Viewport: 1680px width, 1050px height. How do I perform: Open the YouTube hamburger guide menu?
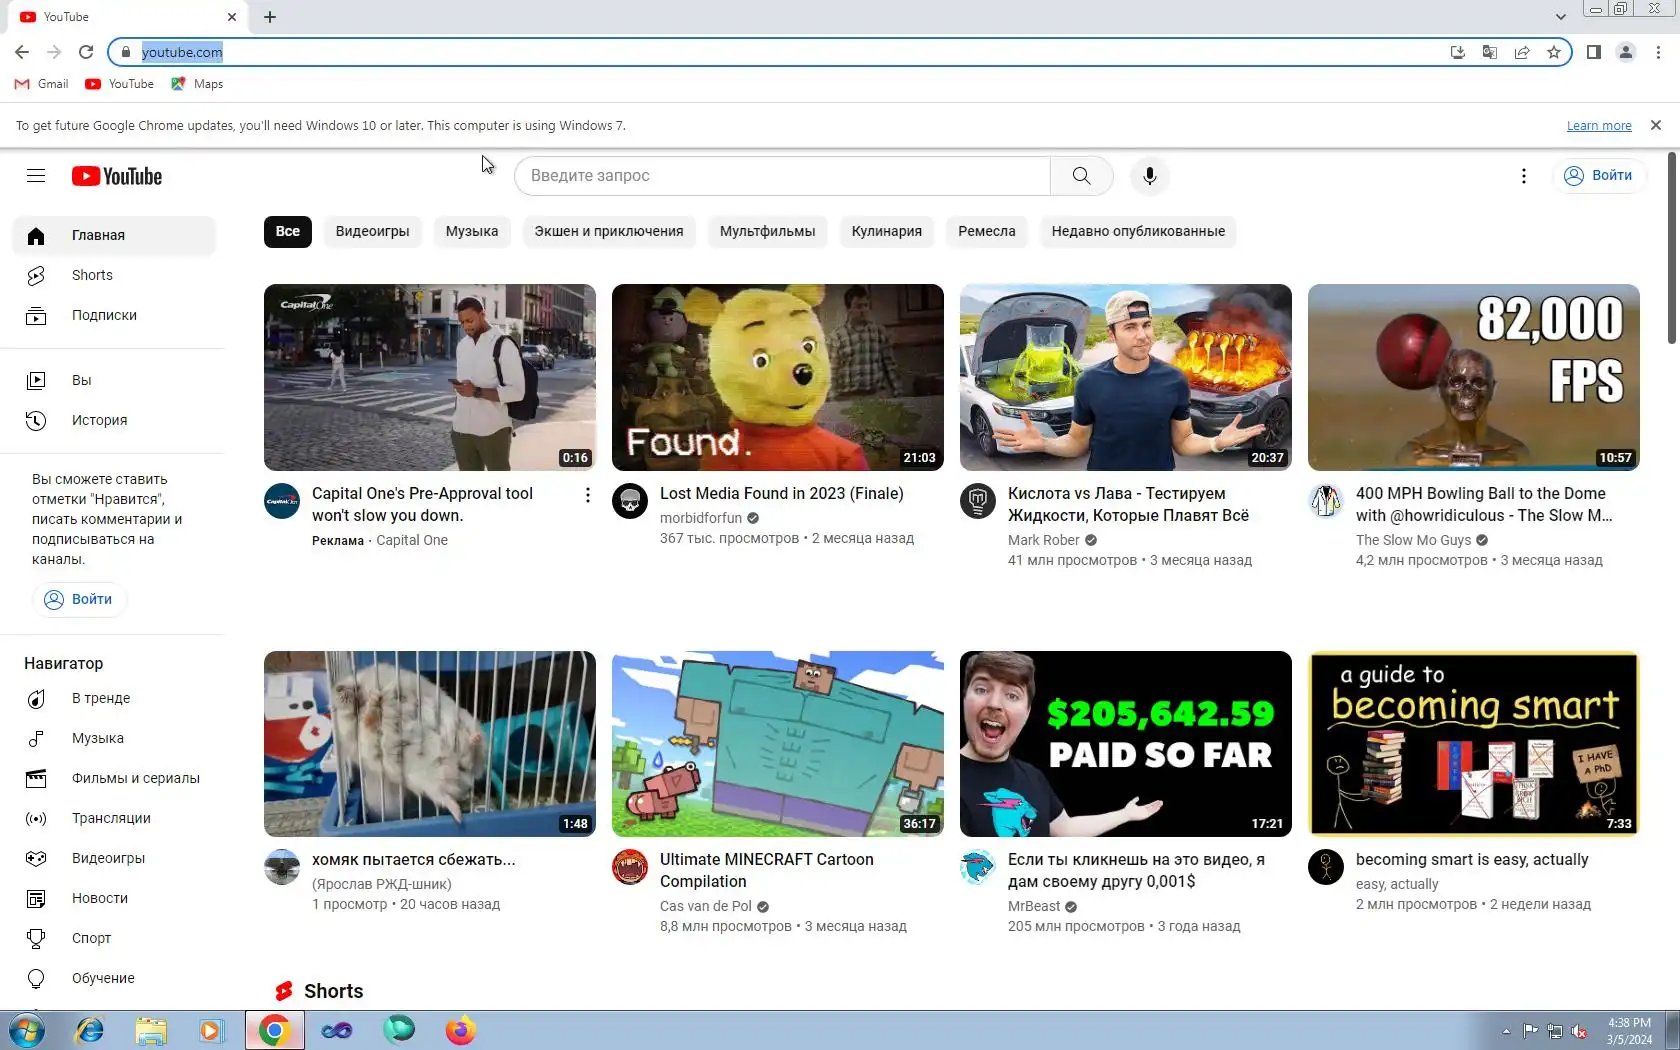[x=36, y=176]
